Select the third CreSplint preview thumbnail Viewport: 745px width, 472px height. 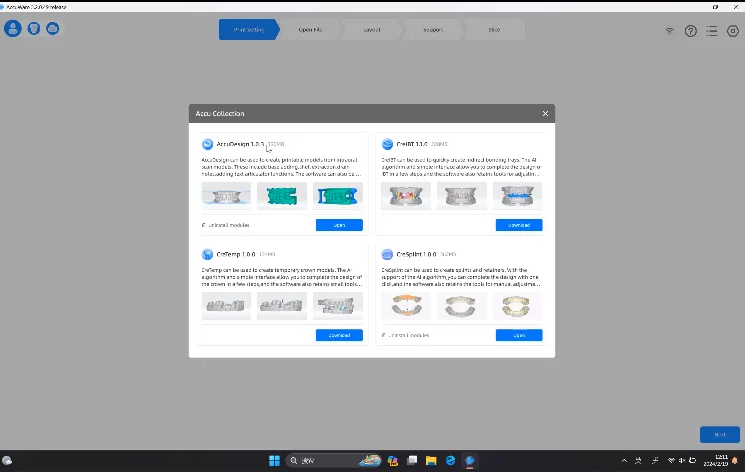click(517, 305)
